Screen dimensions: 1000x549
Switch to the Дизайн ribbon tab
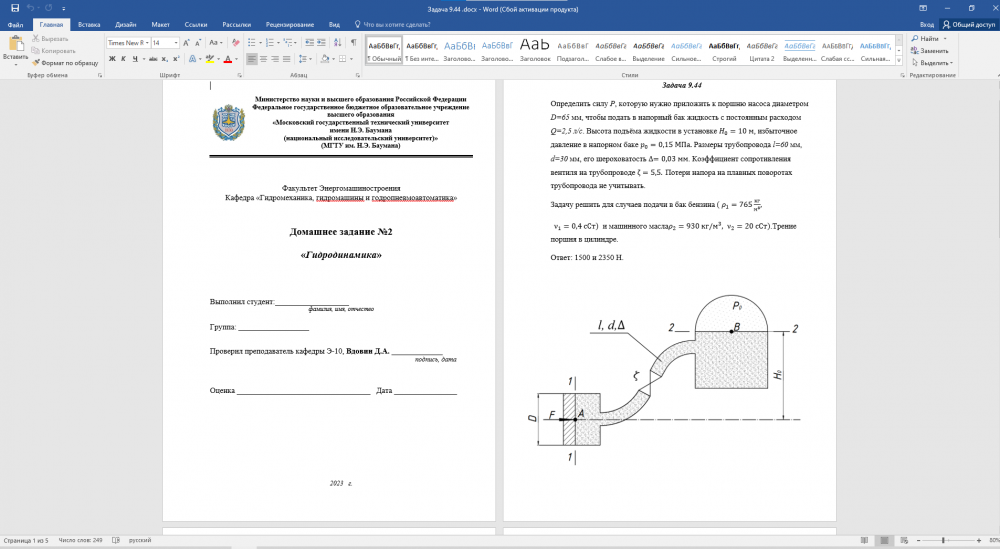click(126, 25)
